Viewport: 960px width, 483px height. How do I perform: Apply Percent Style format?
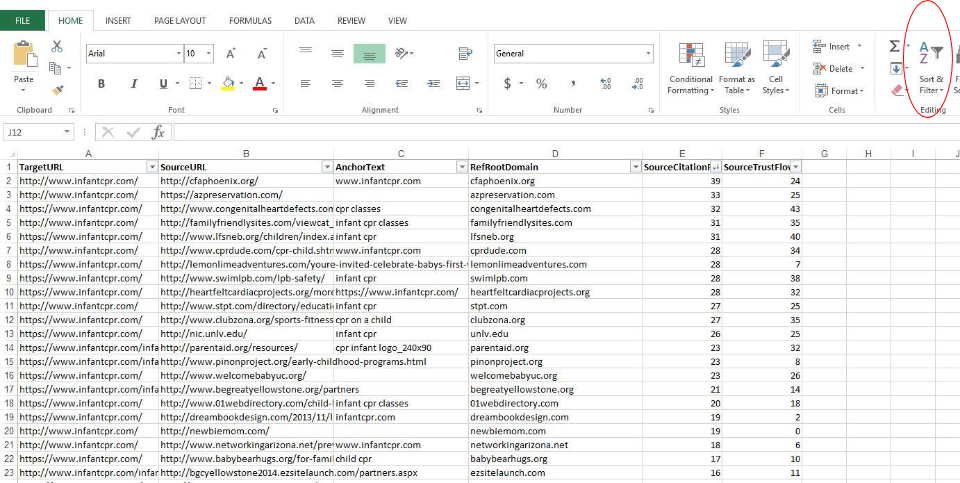click(542, 83)
